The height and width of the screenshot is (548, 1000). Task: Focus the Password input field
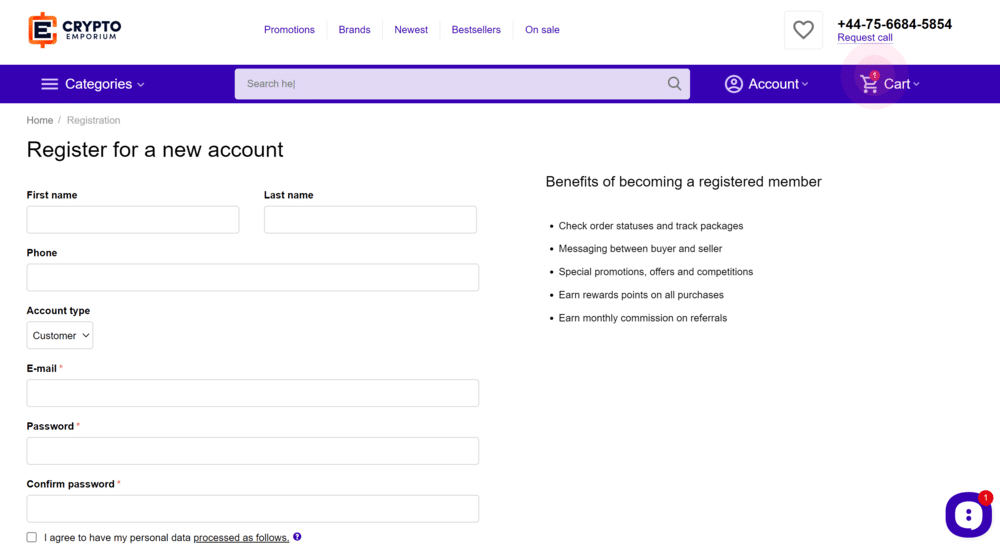tap(253, 451)
